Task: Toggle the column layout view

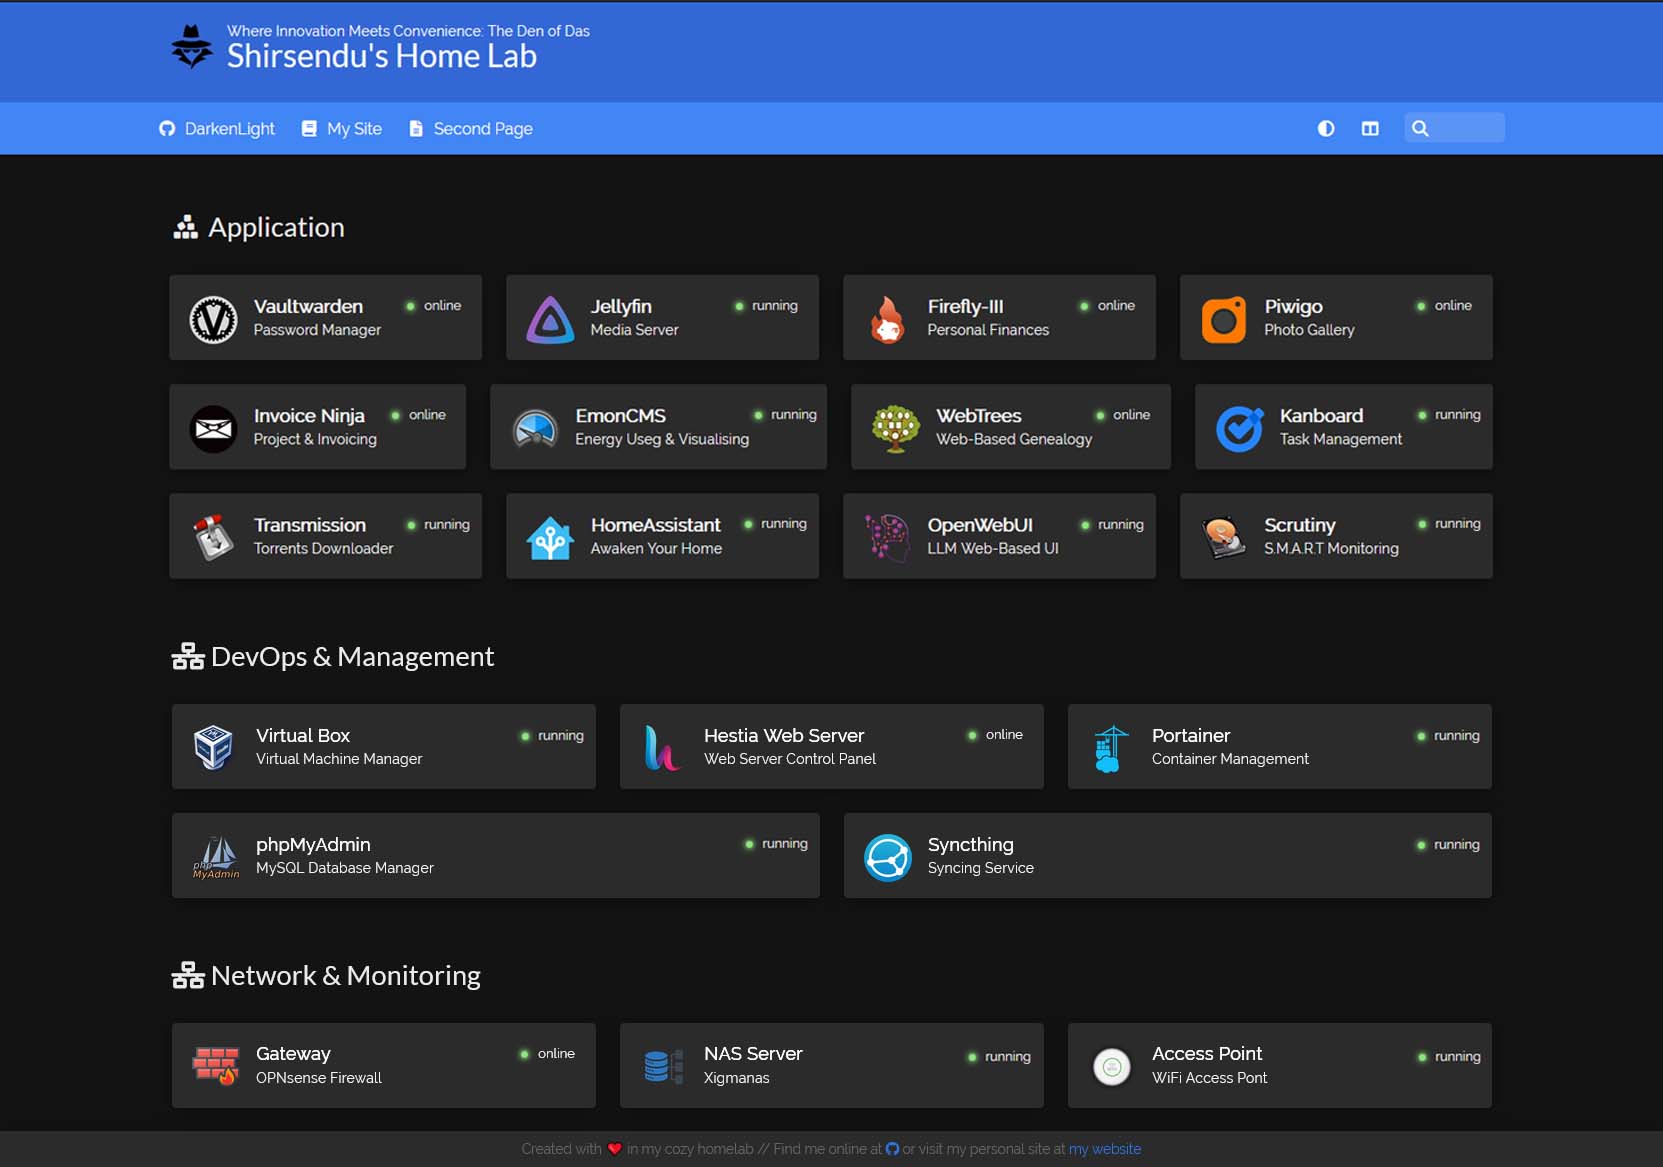Action: [1369, 128]
